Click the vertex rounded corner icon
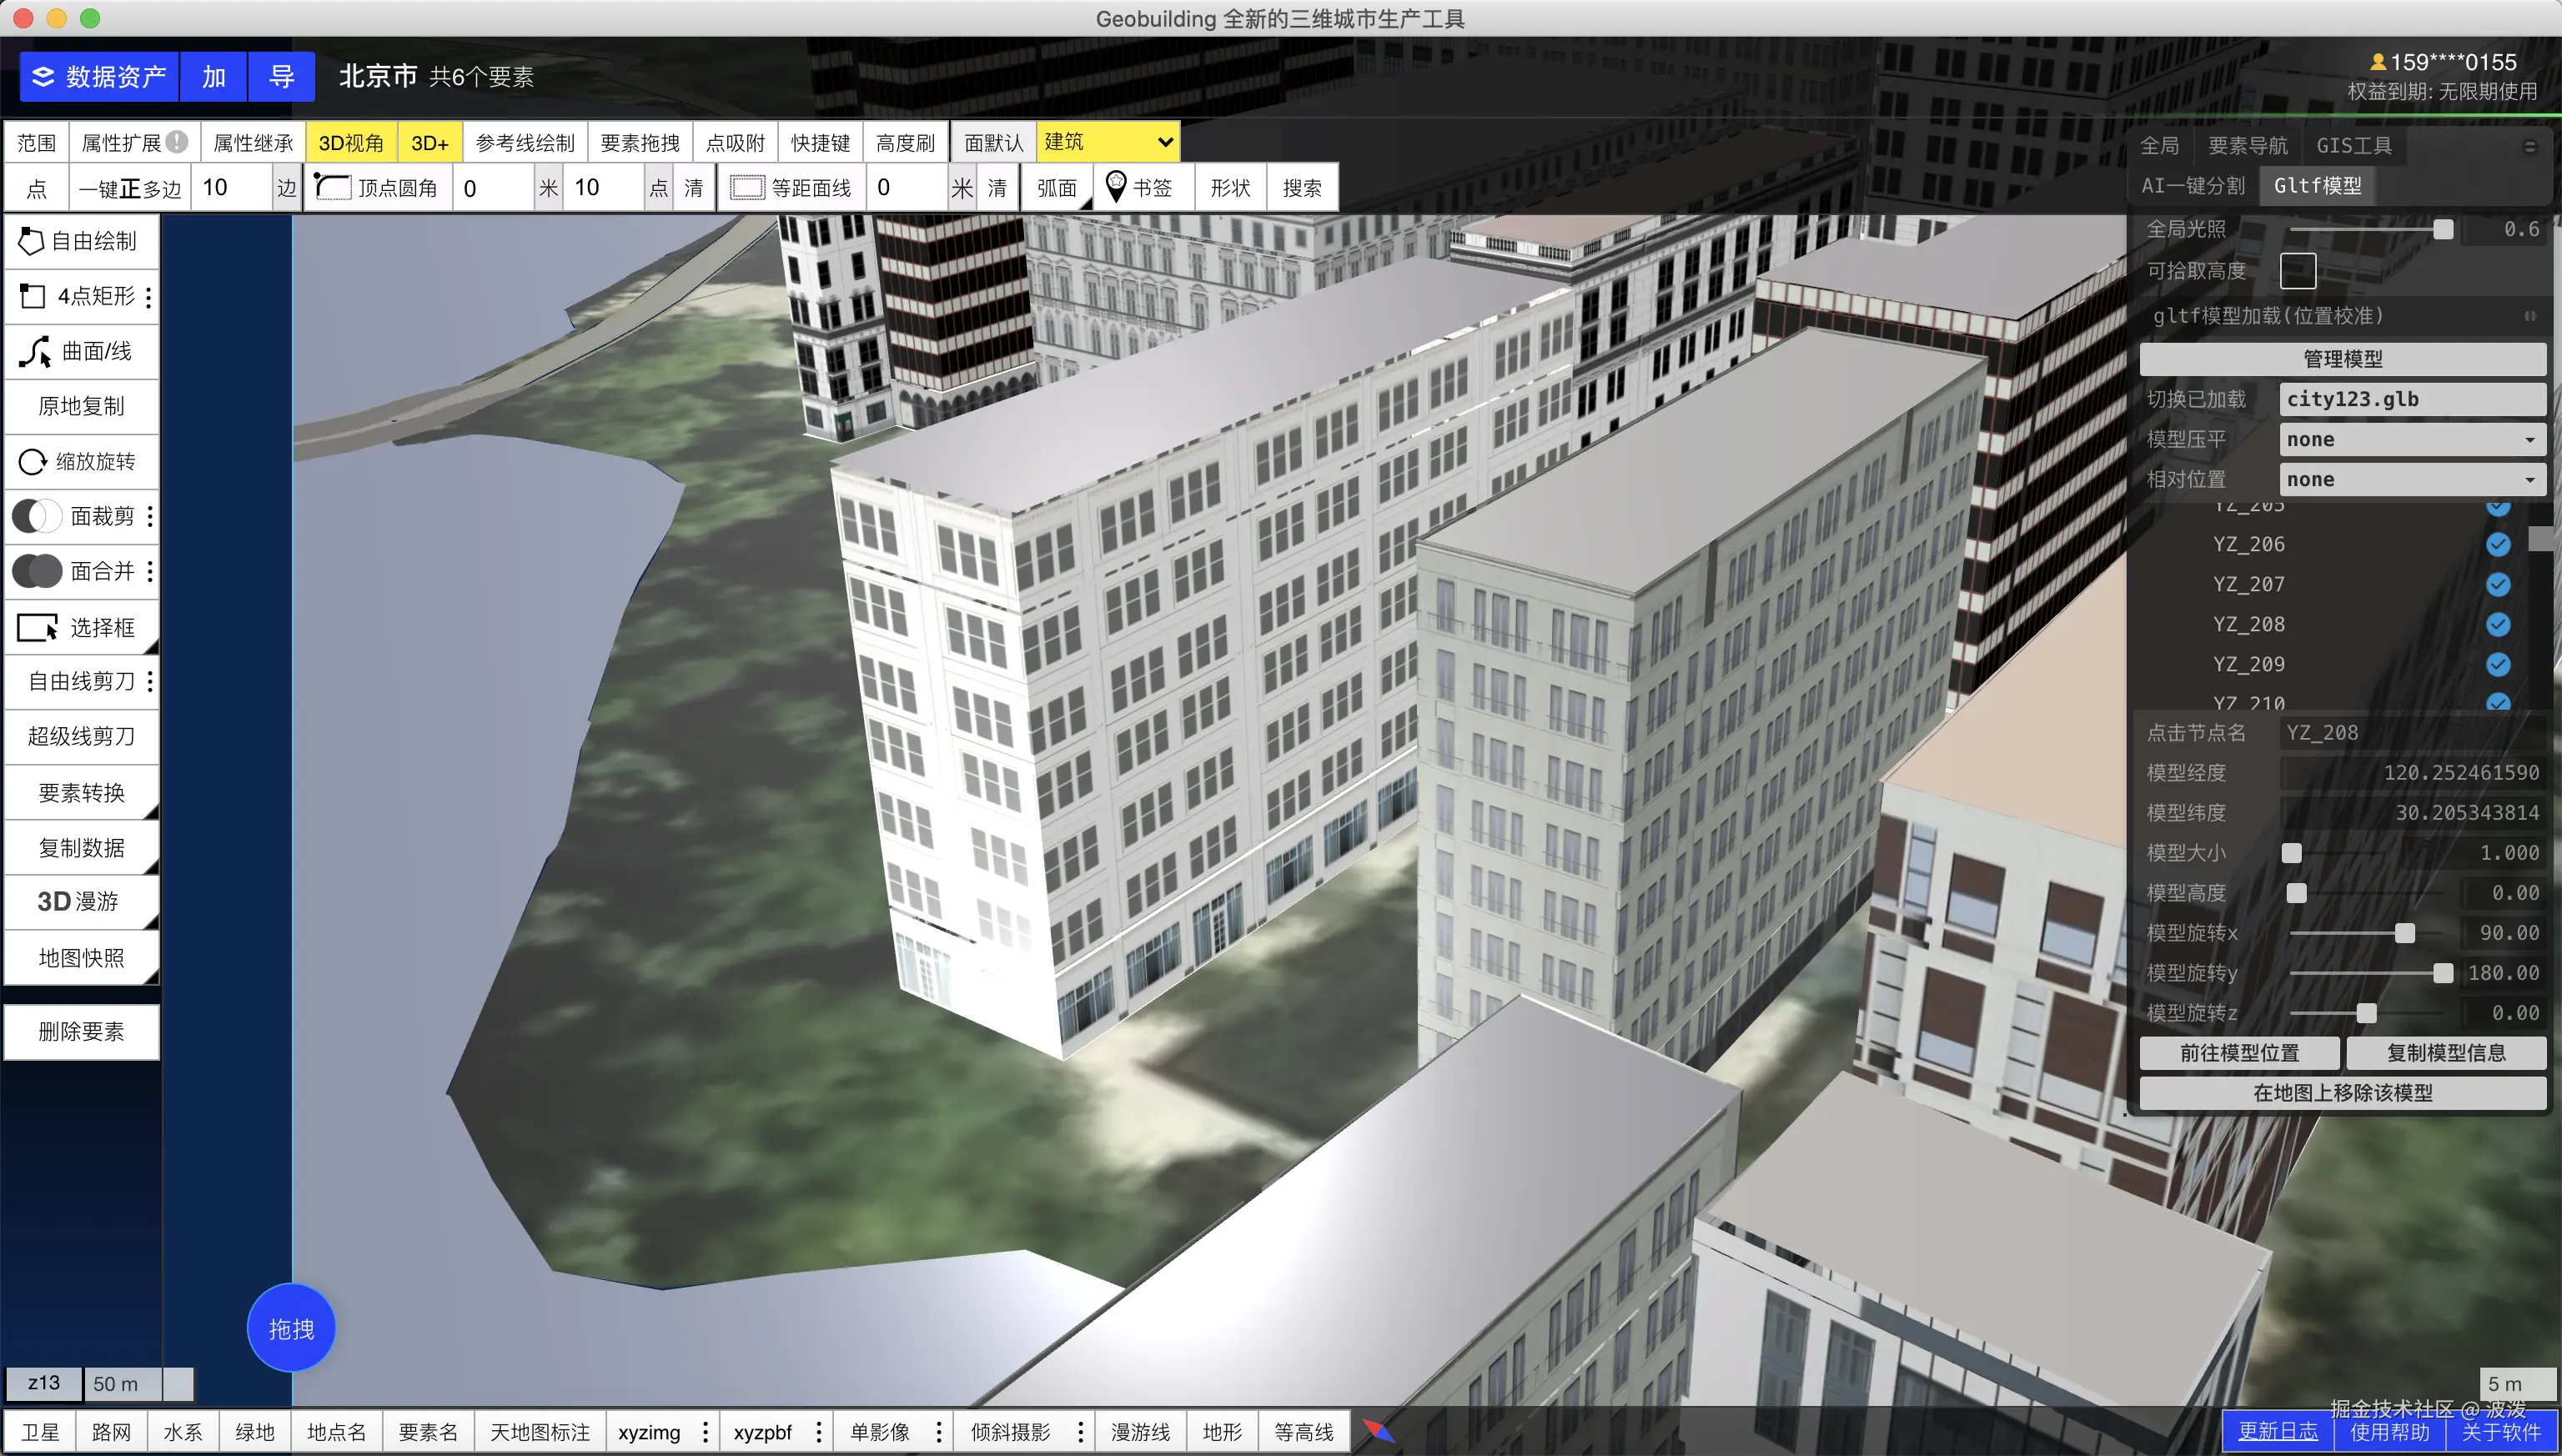The width and height of the screenshot is (2562, 1456). 332,187
